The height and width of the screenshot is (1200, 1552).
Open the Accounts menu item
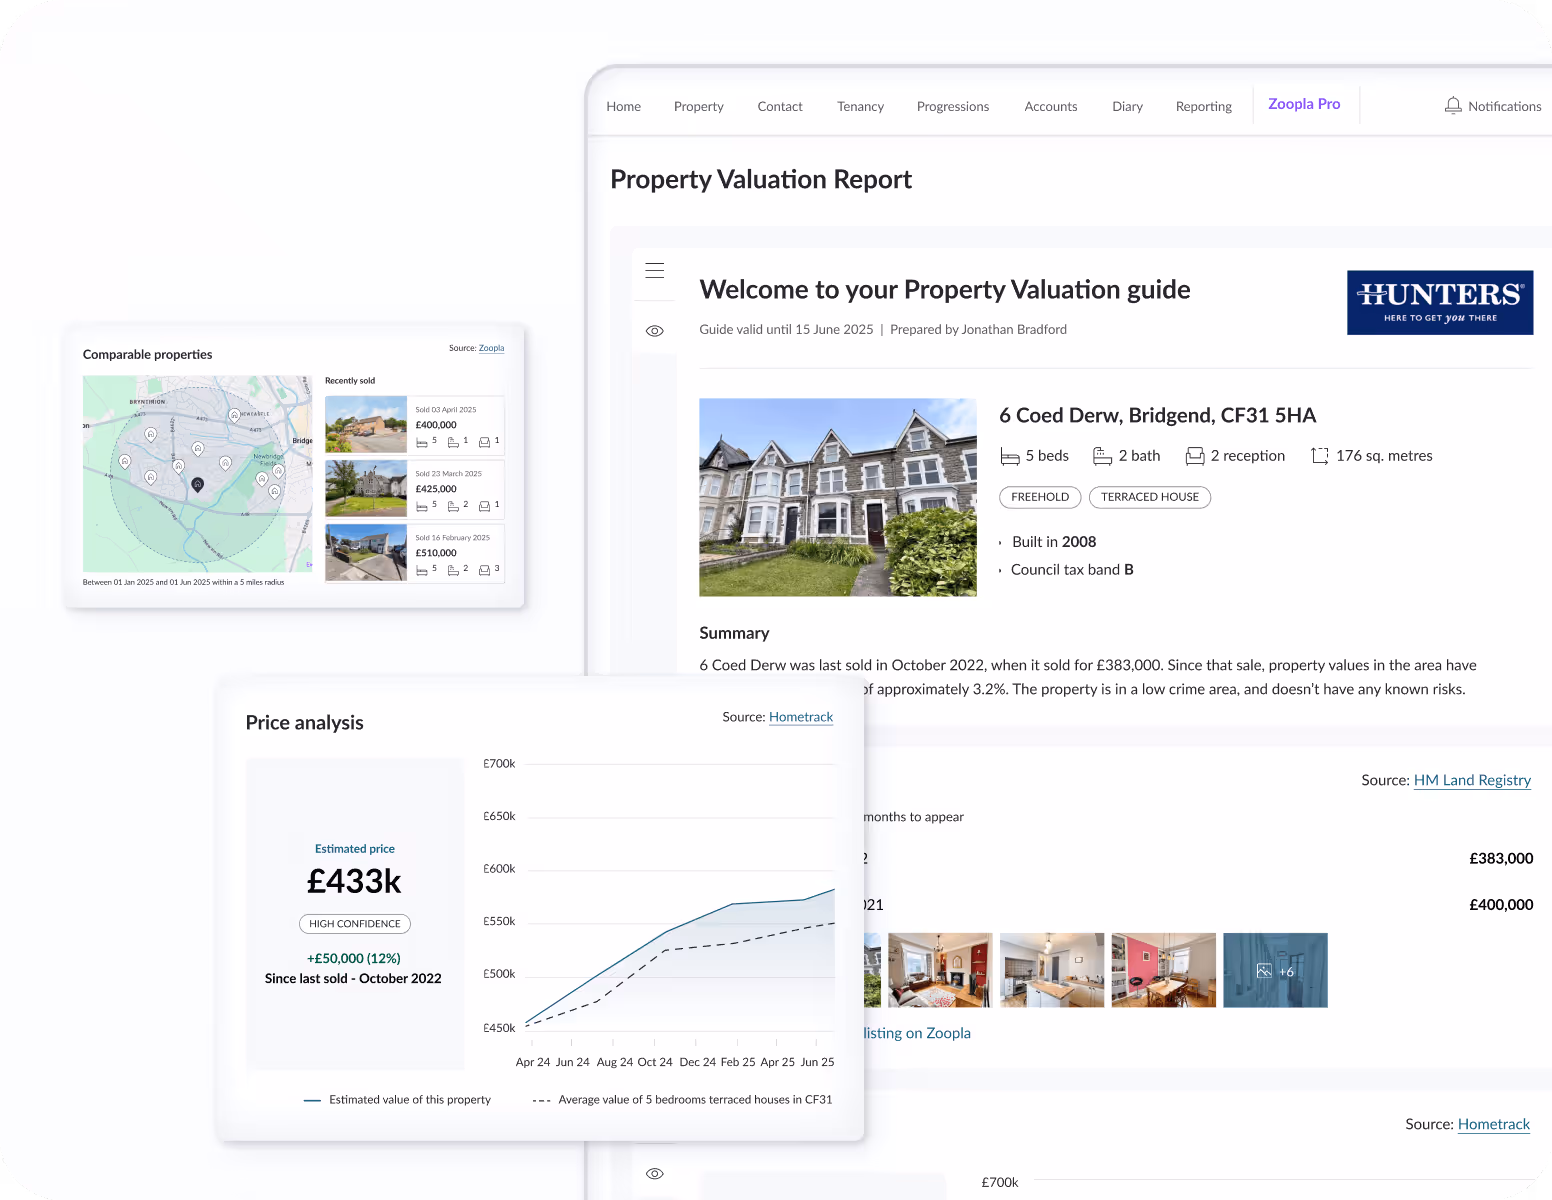pyautogui.click(x=1051, y=106)
